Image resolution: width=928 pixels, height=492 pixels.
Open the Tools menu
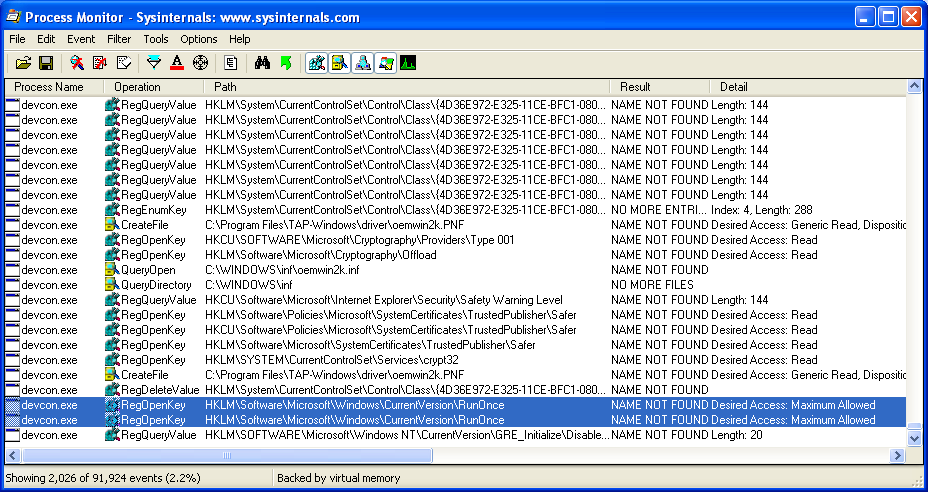(x=156, y=39)
